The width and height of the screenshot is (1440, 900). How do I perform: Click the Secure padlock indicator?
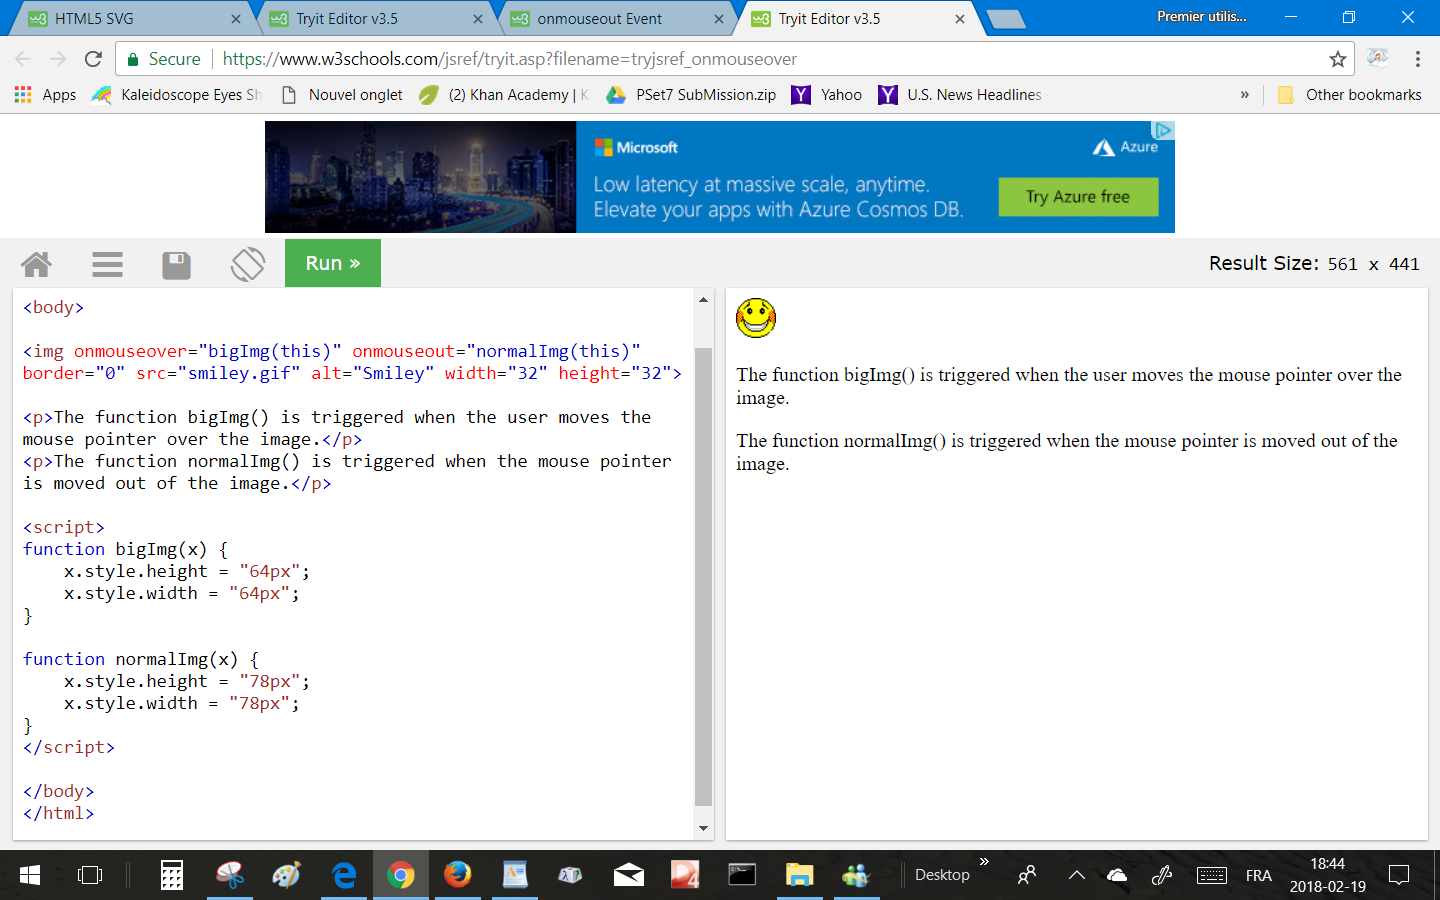pyautogui.click(x=164, y=59)
